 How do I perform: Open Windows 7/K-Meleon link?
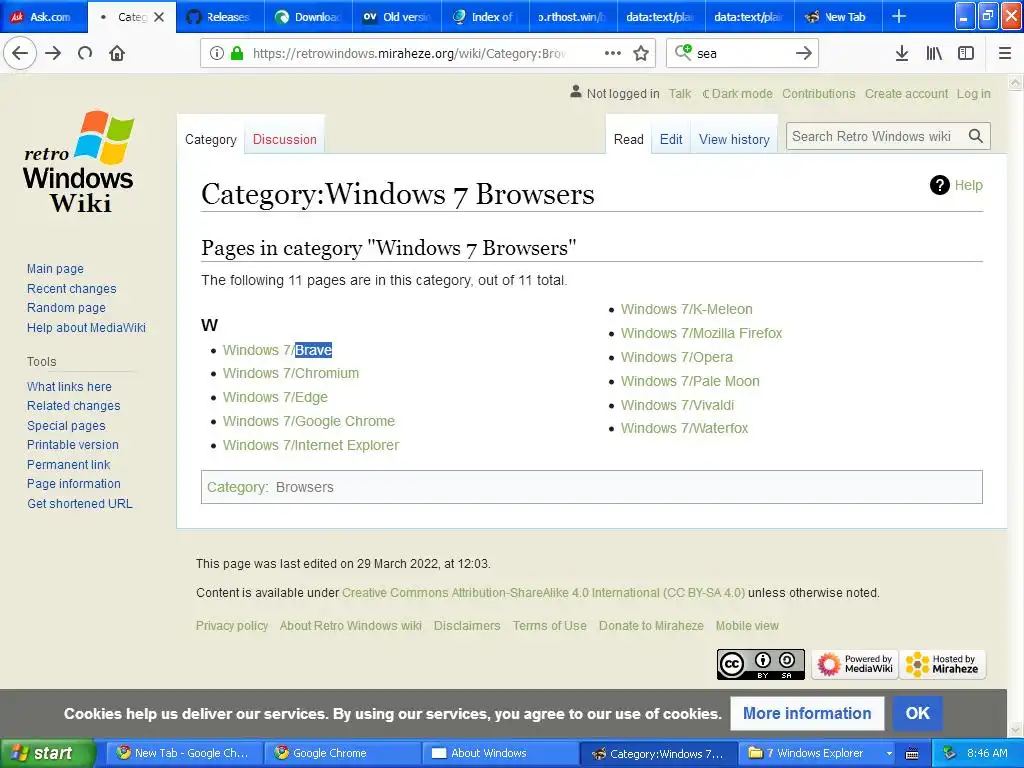click(686, 310)
